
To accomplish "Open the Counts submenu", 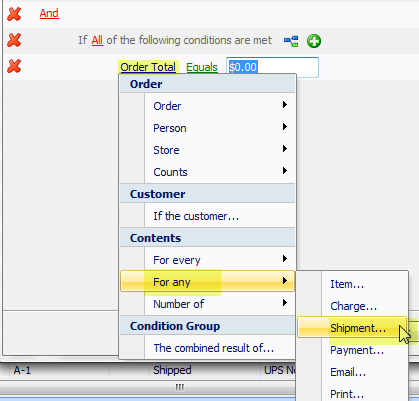I will (208, 172).
